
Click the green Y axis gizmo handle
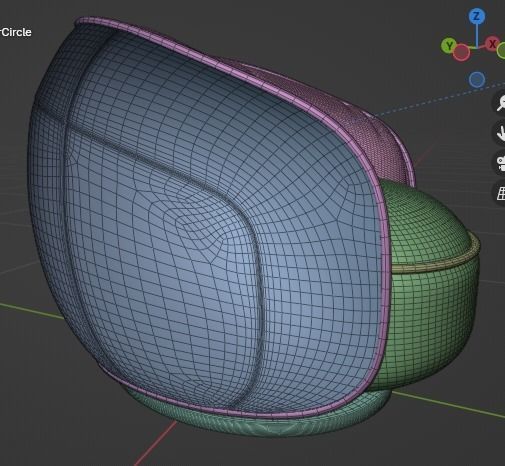449,45
